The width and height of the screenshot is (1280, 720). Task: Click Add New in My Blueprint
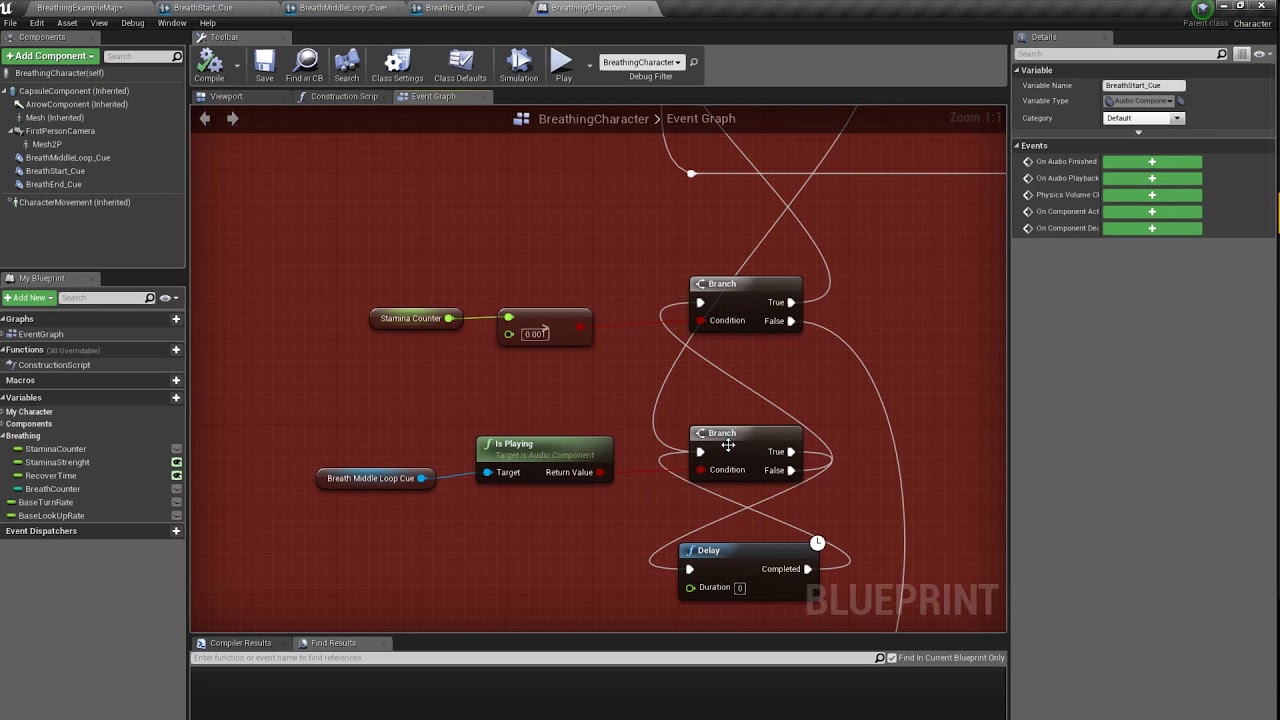[x=28, y=297]
